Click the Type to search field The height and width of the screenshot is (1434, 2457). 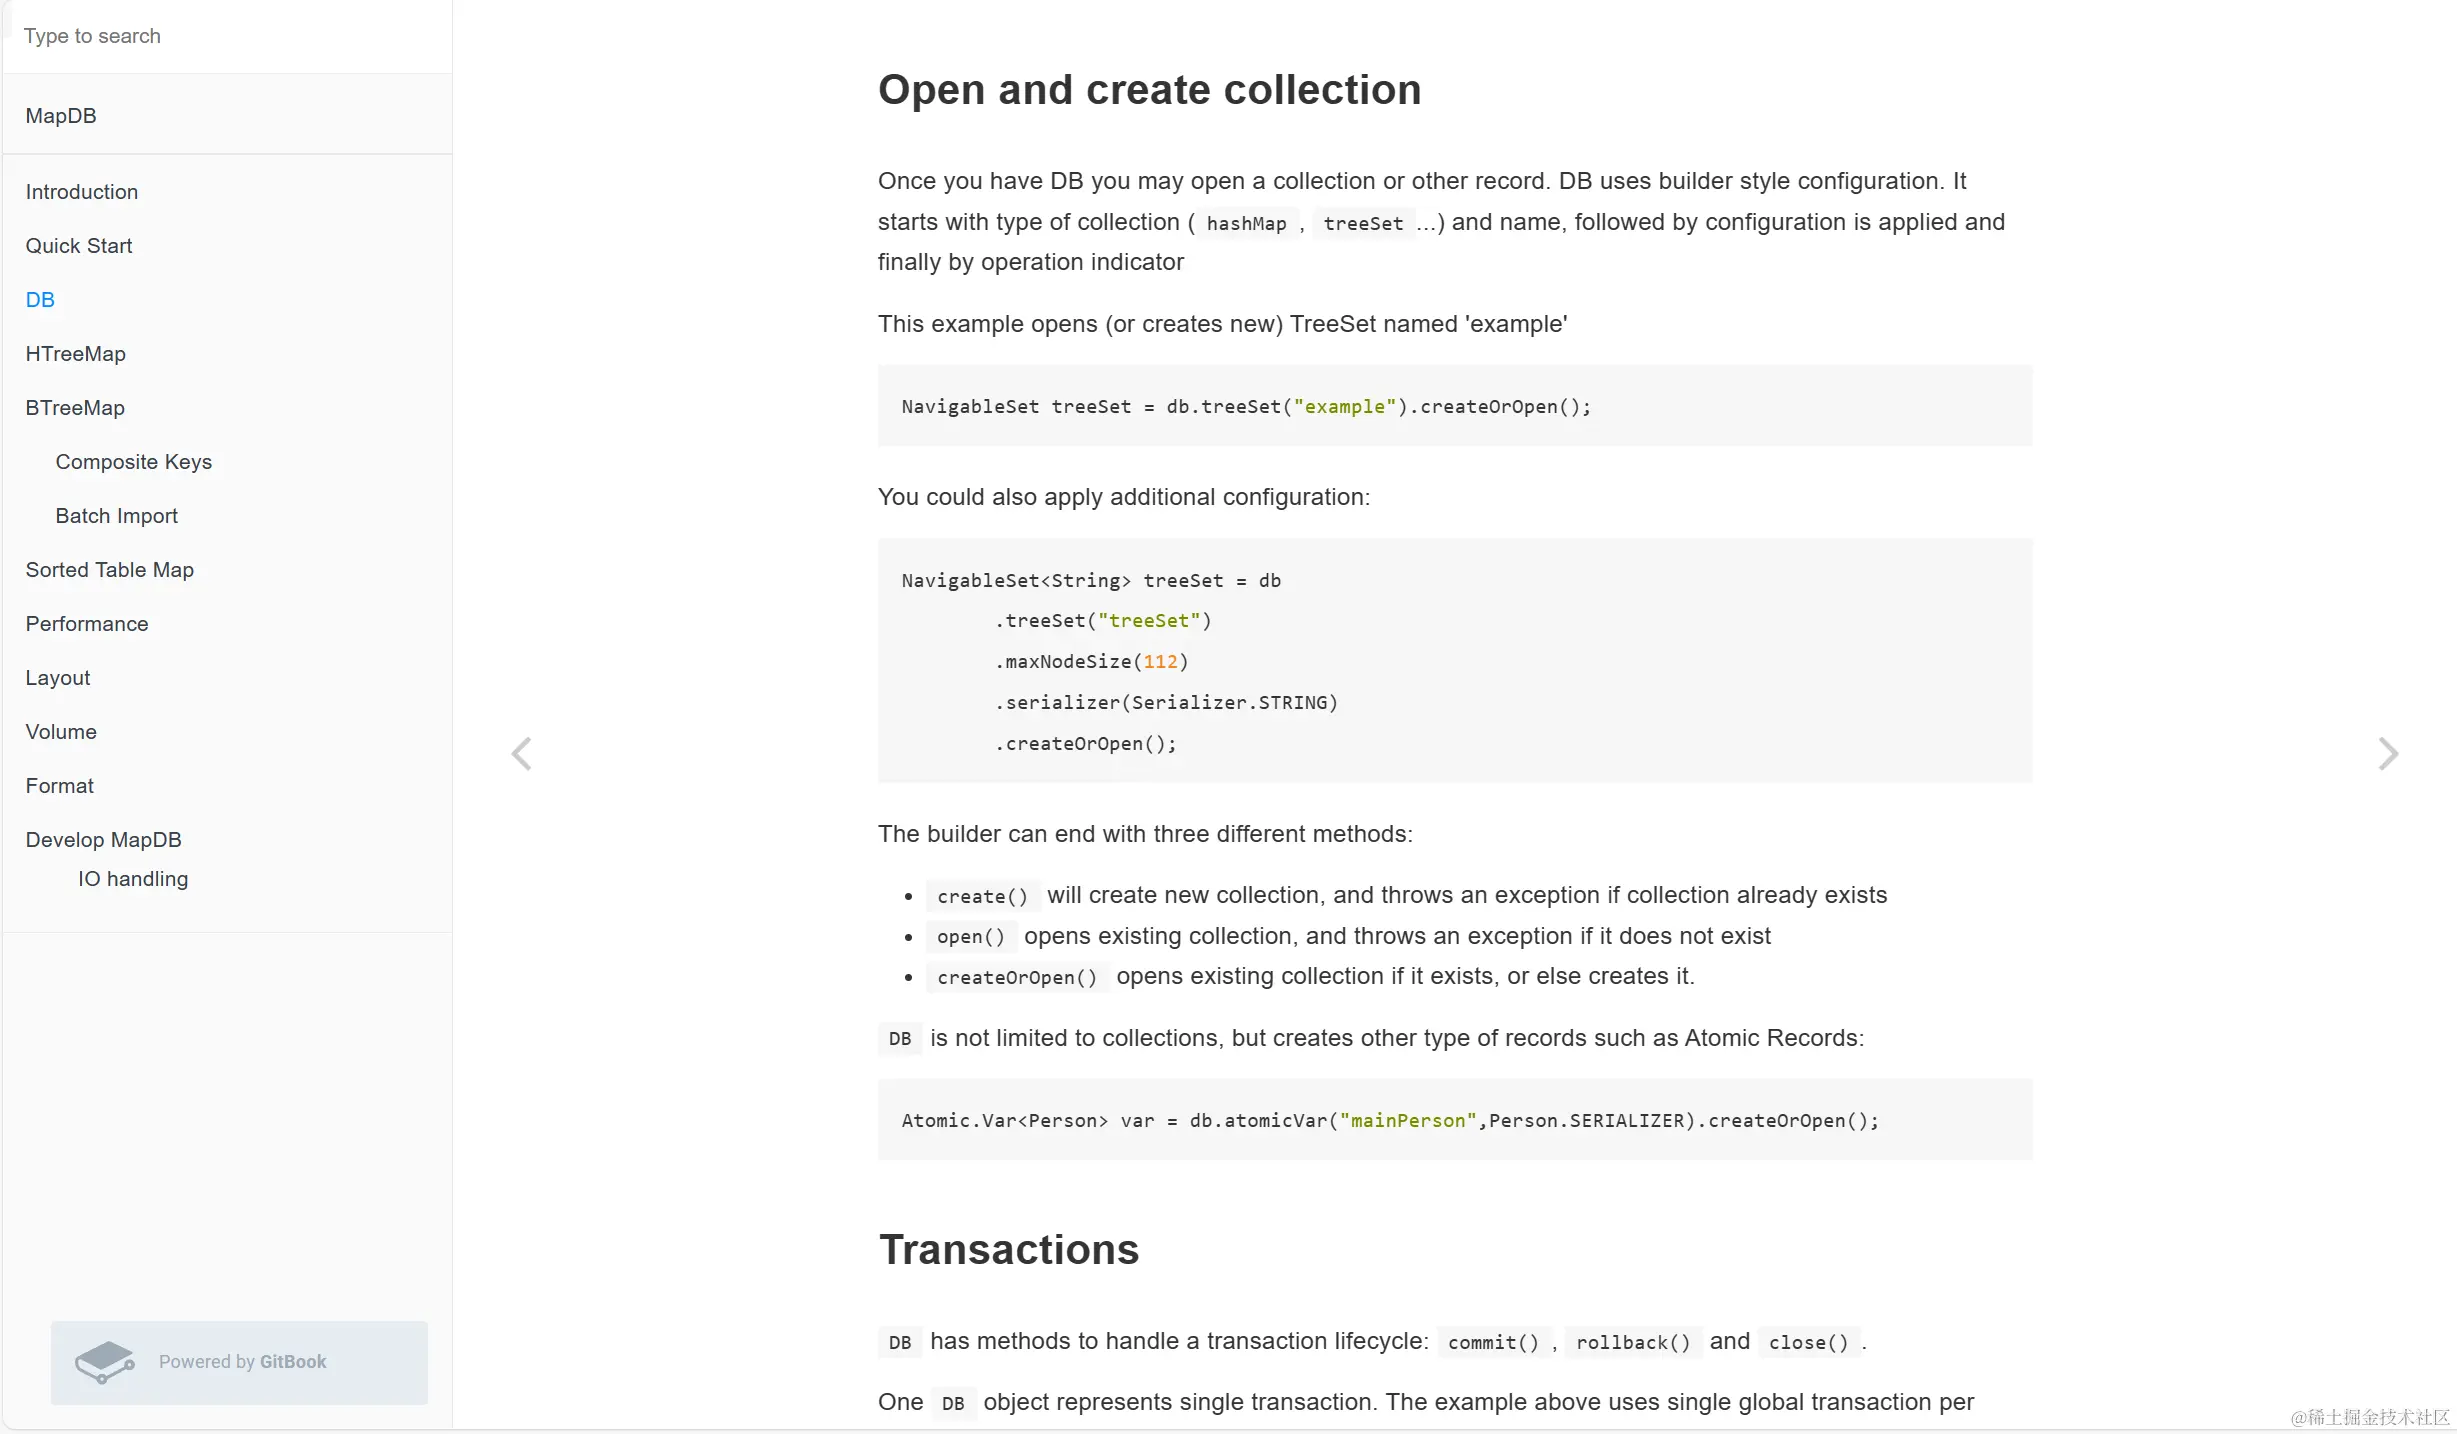pyautogui.click(x=228, y=36)
